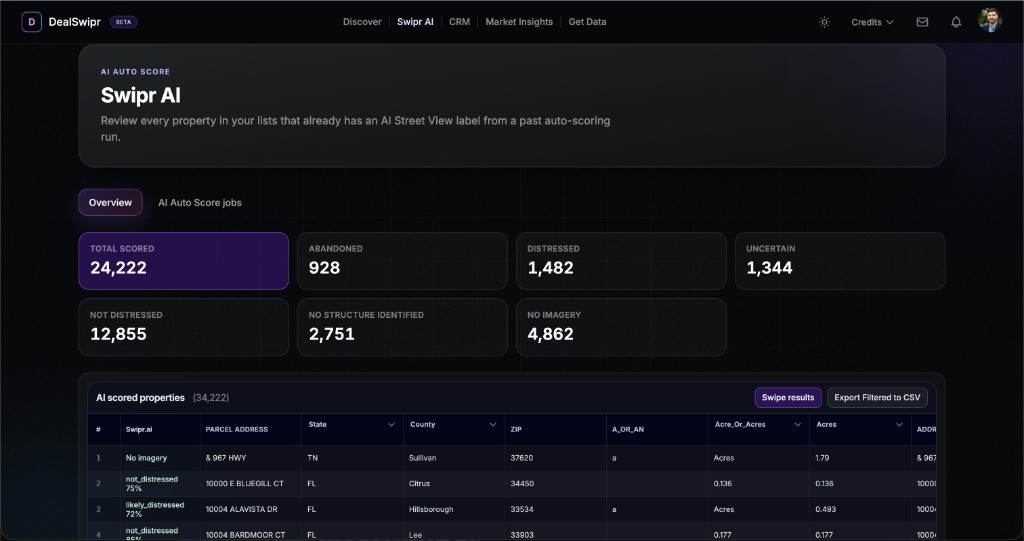Toggle the light/dark theme sun icon
The width and height of the screenshot is (1024, 541).
(824, 22)
